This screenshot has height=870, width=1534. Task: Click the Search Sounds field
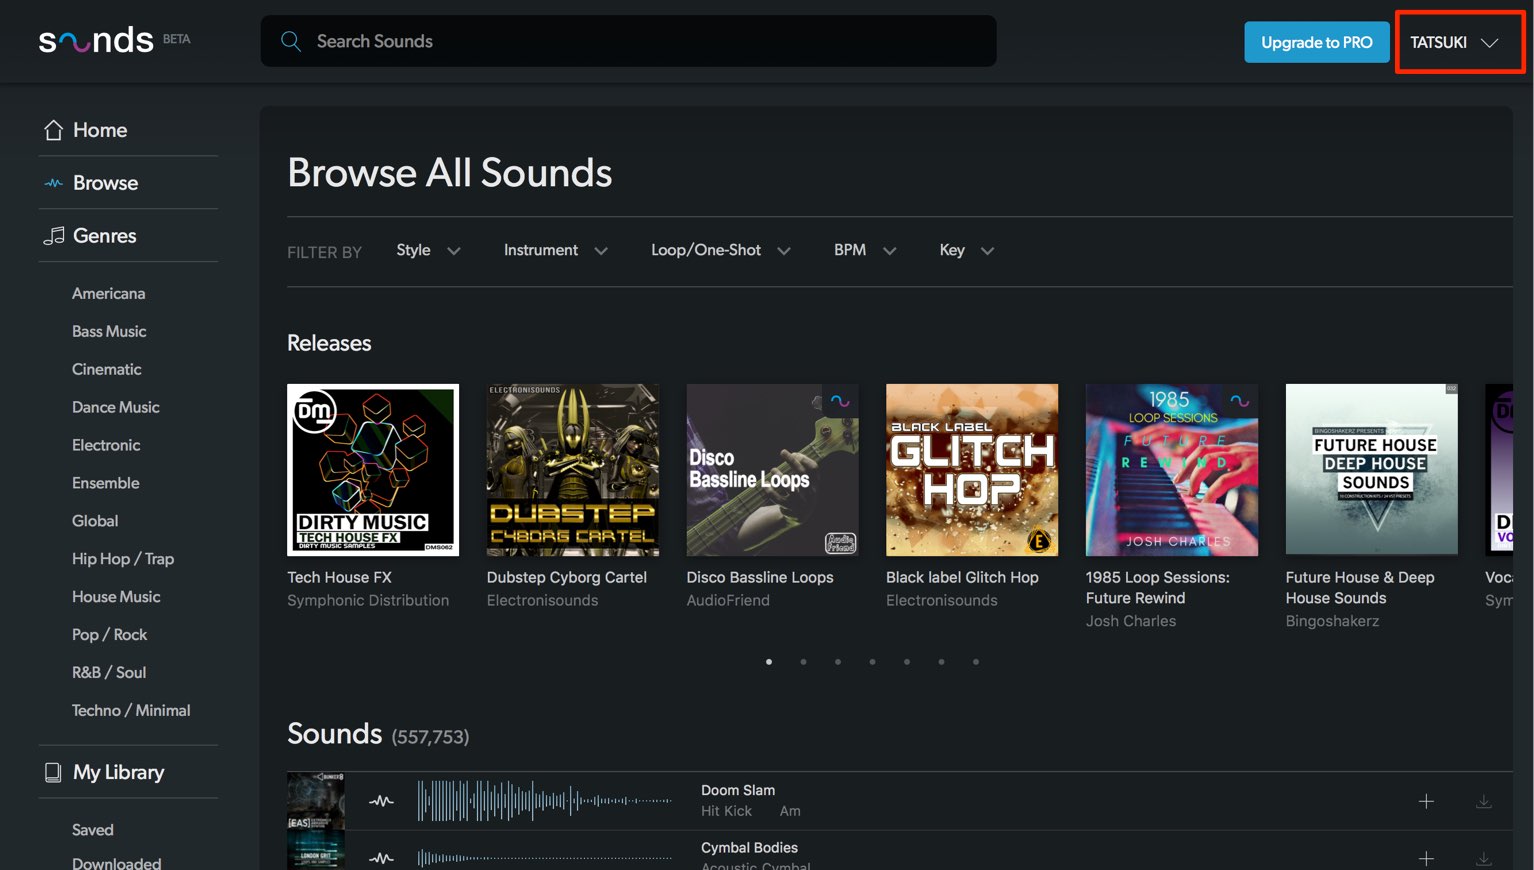[x=628, y=41]
